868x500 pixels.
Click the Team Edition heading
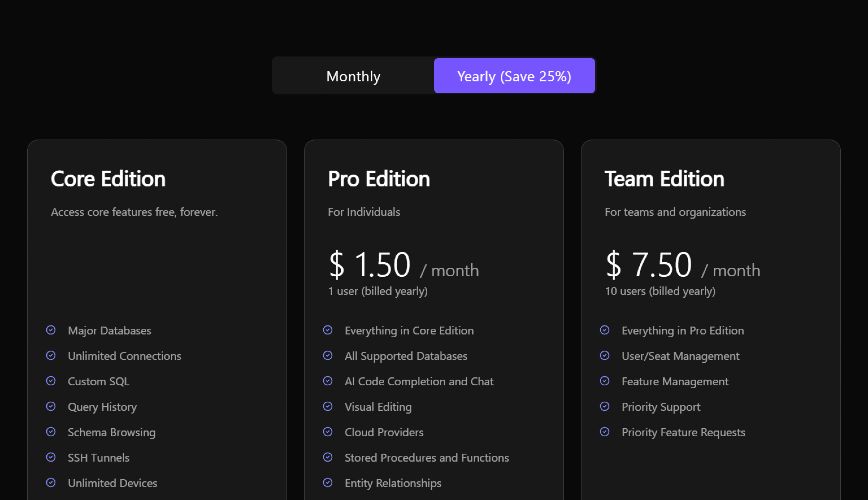(664, 179)
